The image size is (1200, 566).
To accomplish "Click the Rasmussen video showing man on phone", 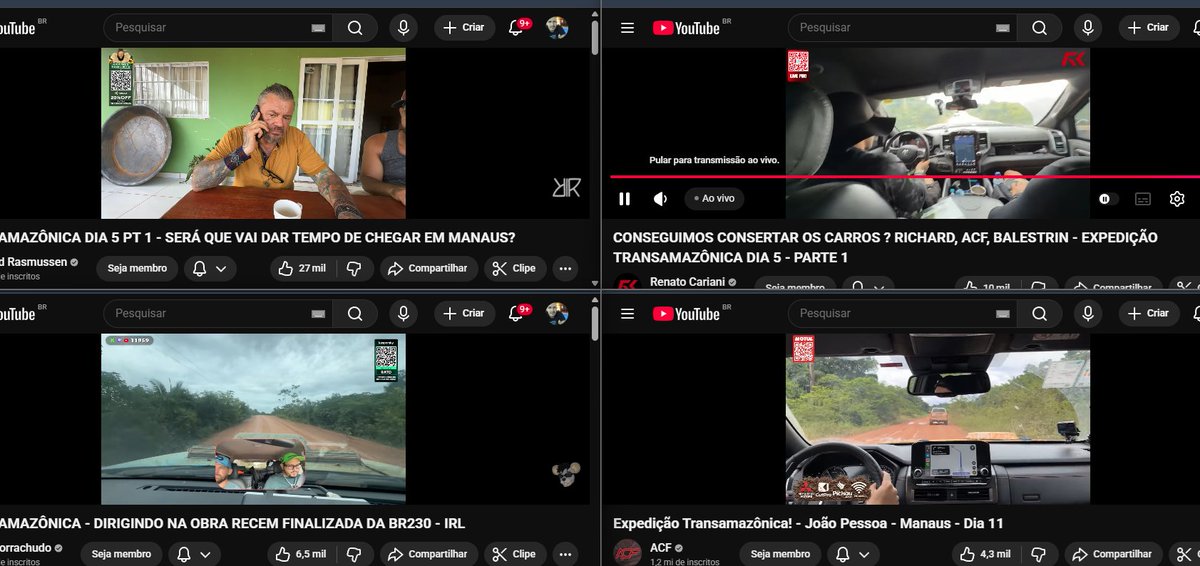I will point(253,133).
